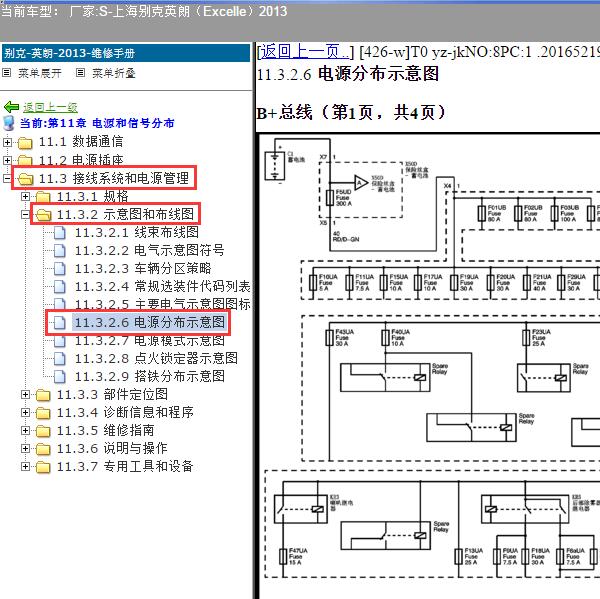The height and width of the screenshot is (599, 600).
Task: Expand the 11.3.3 部件定位图 node
Action: (25, 395)
